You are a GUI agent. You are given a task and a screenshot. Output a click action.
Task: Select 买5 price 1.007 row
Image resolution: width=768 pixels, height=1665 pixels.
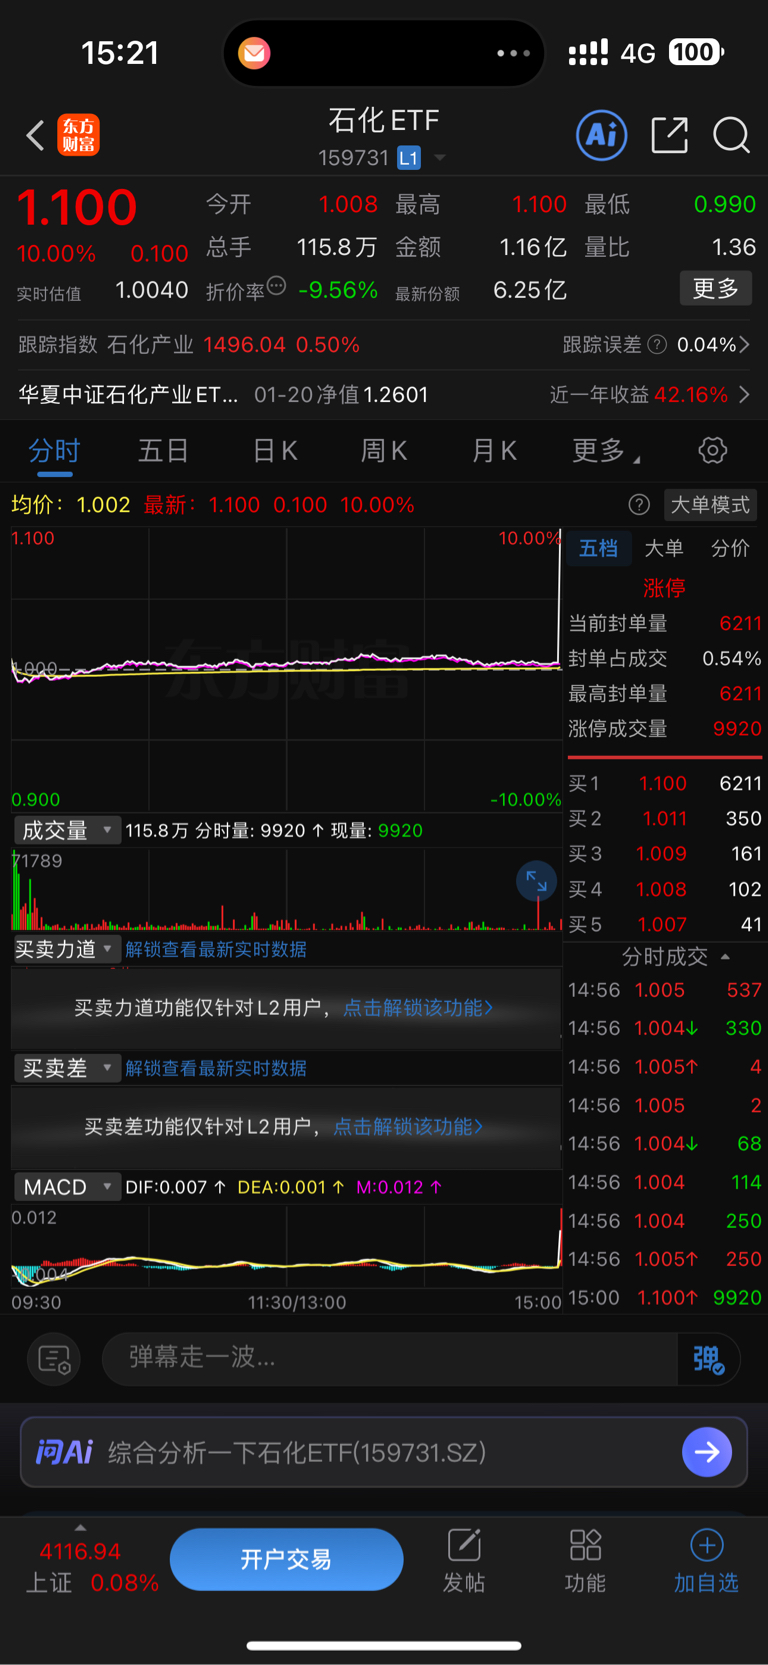tap(664, 925)
